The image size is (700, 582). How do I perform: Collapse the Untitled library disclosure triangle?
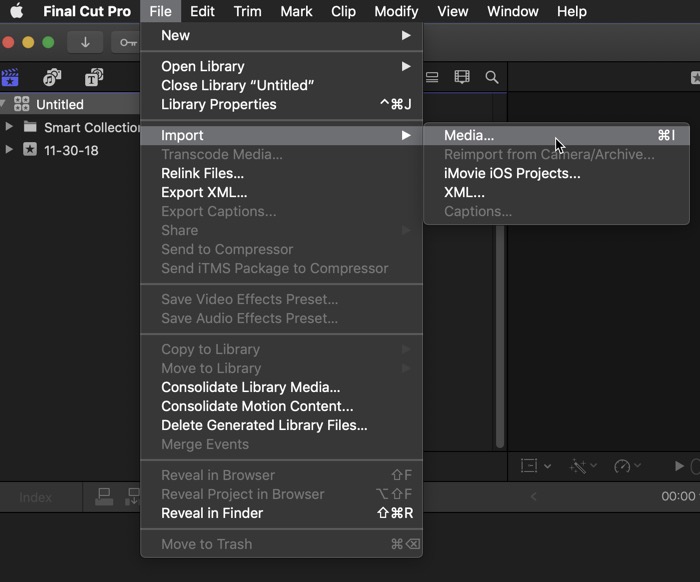[3, 104]
